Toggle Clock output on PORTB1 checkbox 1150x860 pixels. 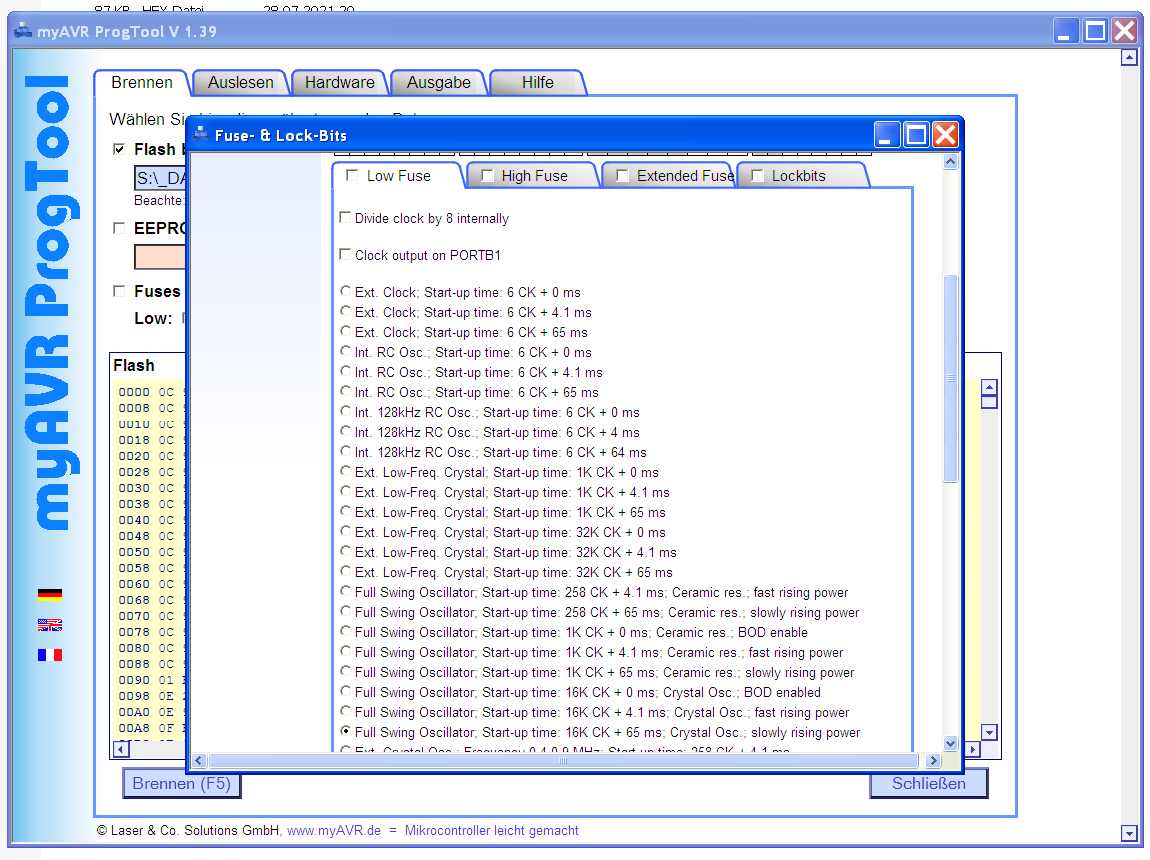pos(346,255)
